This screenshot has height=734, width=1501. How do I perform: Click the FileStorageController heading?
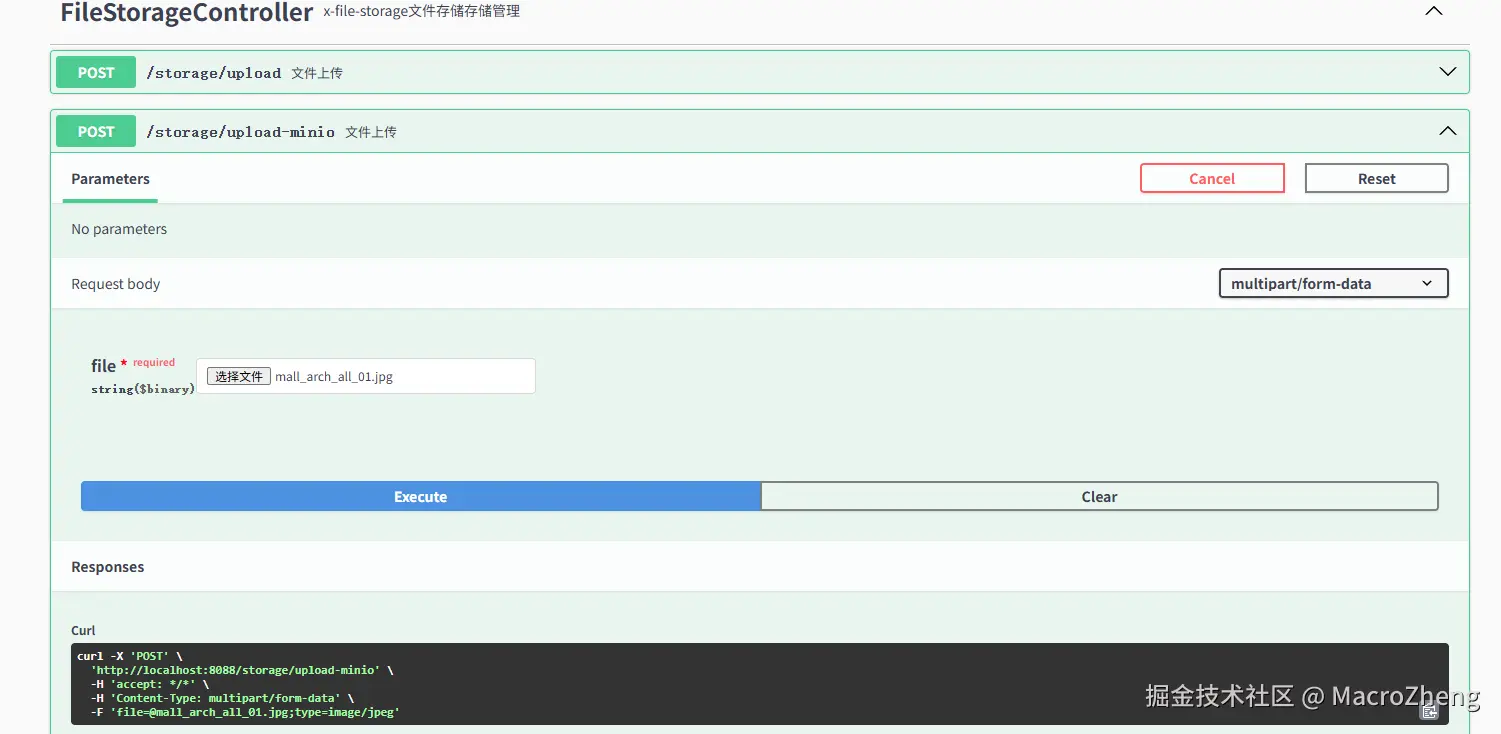187,12
